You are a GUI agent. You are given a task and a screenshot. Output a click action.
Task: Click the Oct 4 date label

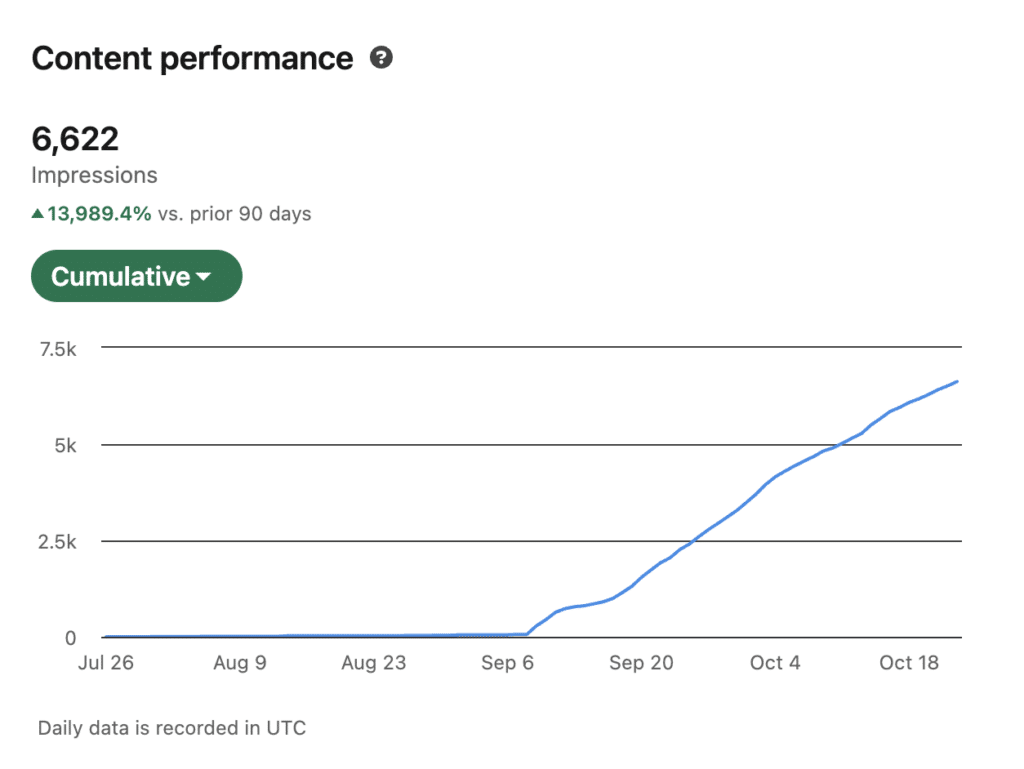pyautogui.click(x=775, y=663)
